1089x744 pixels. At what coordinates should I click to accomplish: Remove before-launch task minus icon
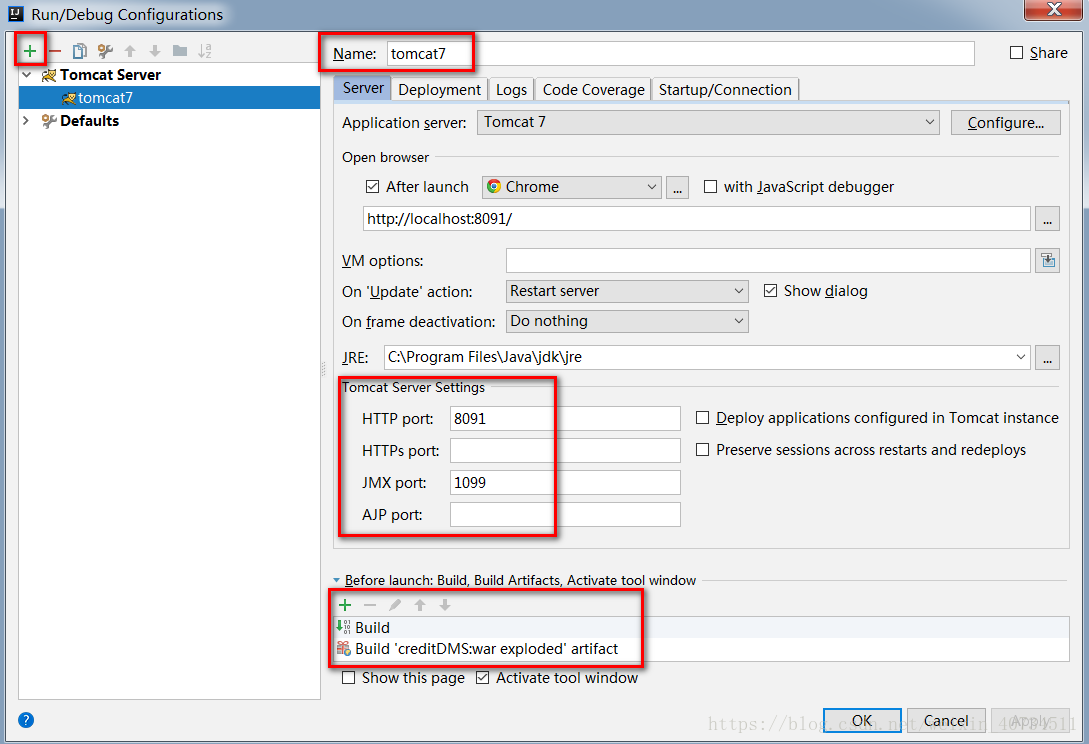(x=370, y=605)
